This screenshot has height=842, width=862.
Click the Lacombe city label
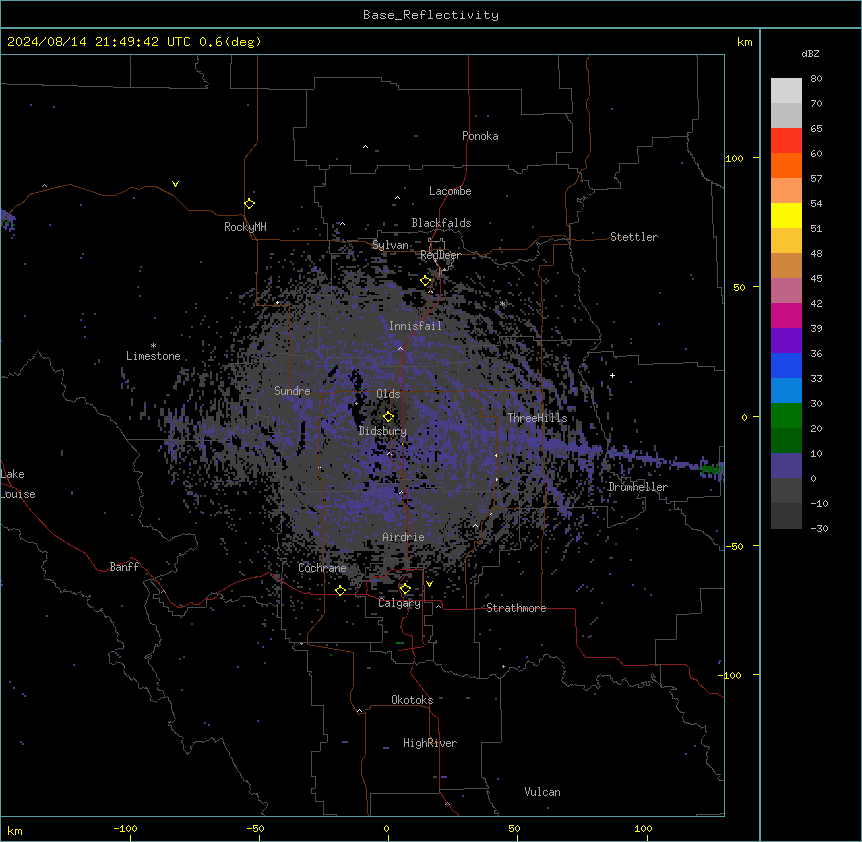tap(450, 191)
